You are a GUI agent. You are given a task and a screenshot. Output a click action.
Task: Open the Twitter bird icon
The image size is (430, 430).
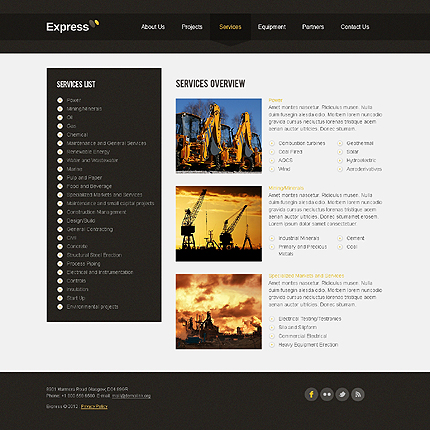342,394
